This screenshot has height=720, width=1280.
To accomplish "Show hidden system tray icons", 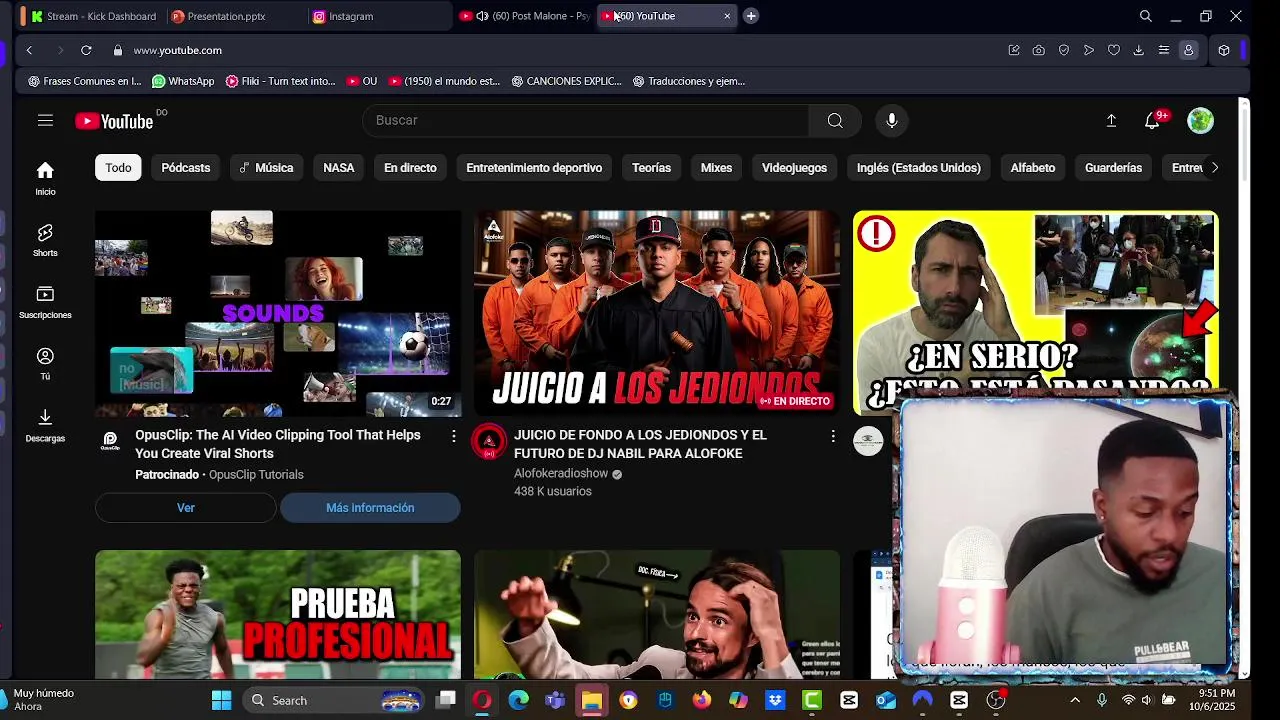I will [x=1075, y=700].
